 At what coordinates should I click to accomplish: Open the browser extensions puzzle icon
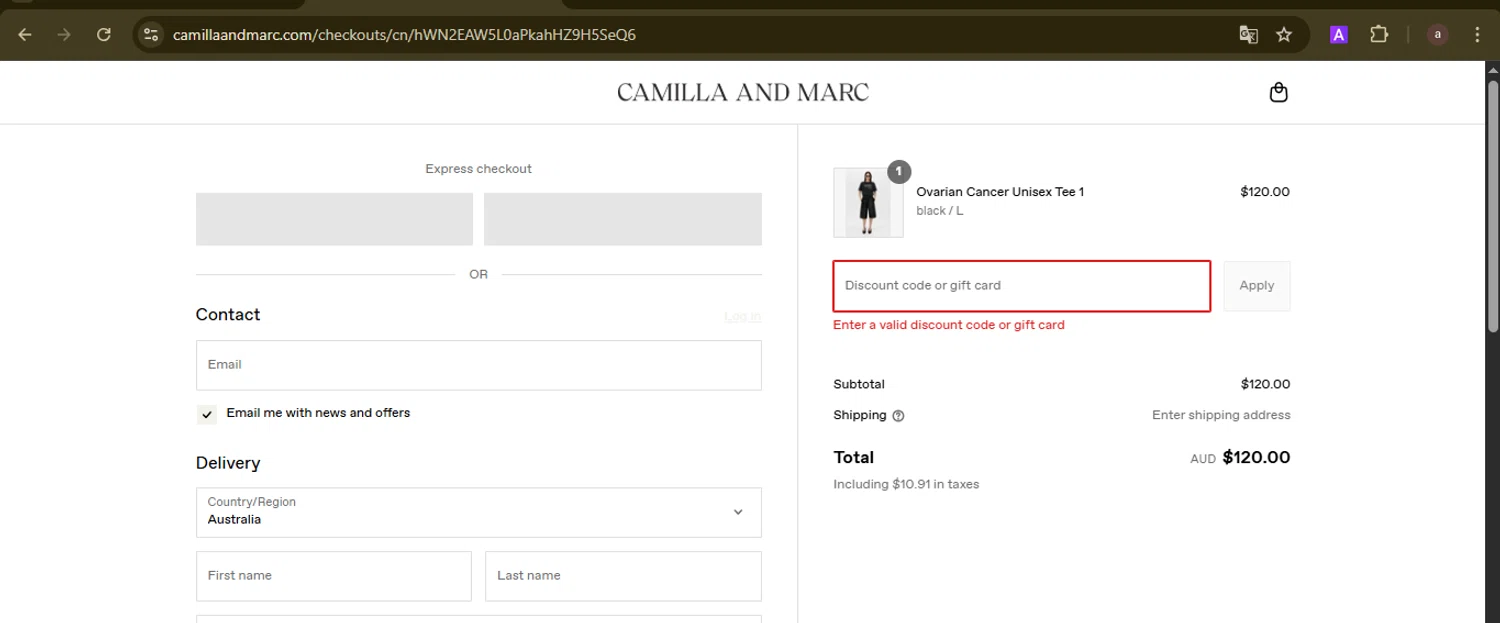1379,35
